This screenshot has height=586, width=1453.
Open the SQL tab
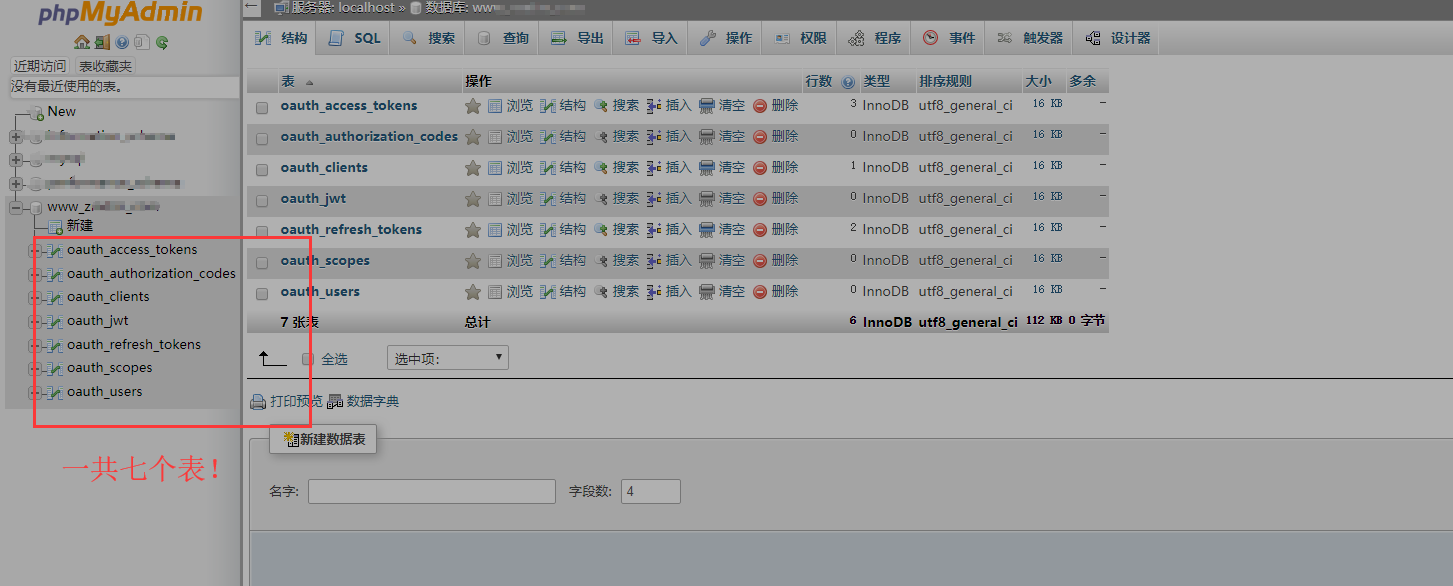pos(355,38)
